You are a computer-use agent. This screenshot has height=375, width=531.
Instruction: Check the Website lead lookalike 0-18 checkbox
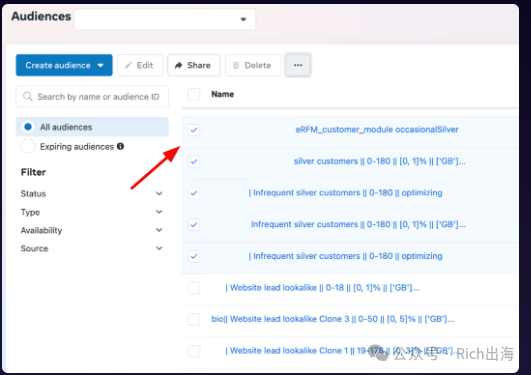click(194, 288)
